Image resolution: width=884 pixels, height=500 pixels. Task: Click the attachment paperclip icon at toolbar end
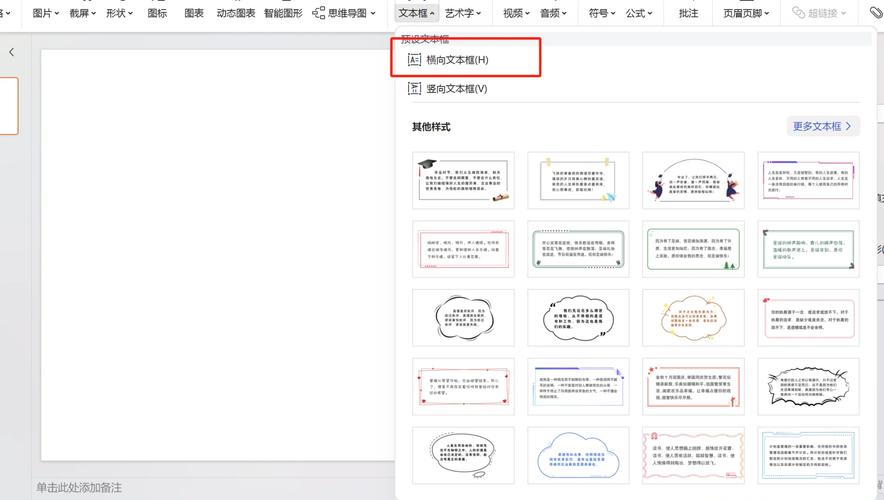pyautogui.click(x=876, y=12)
